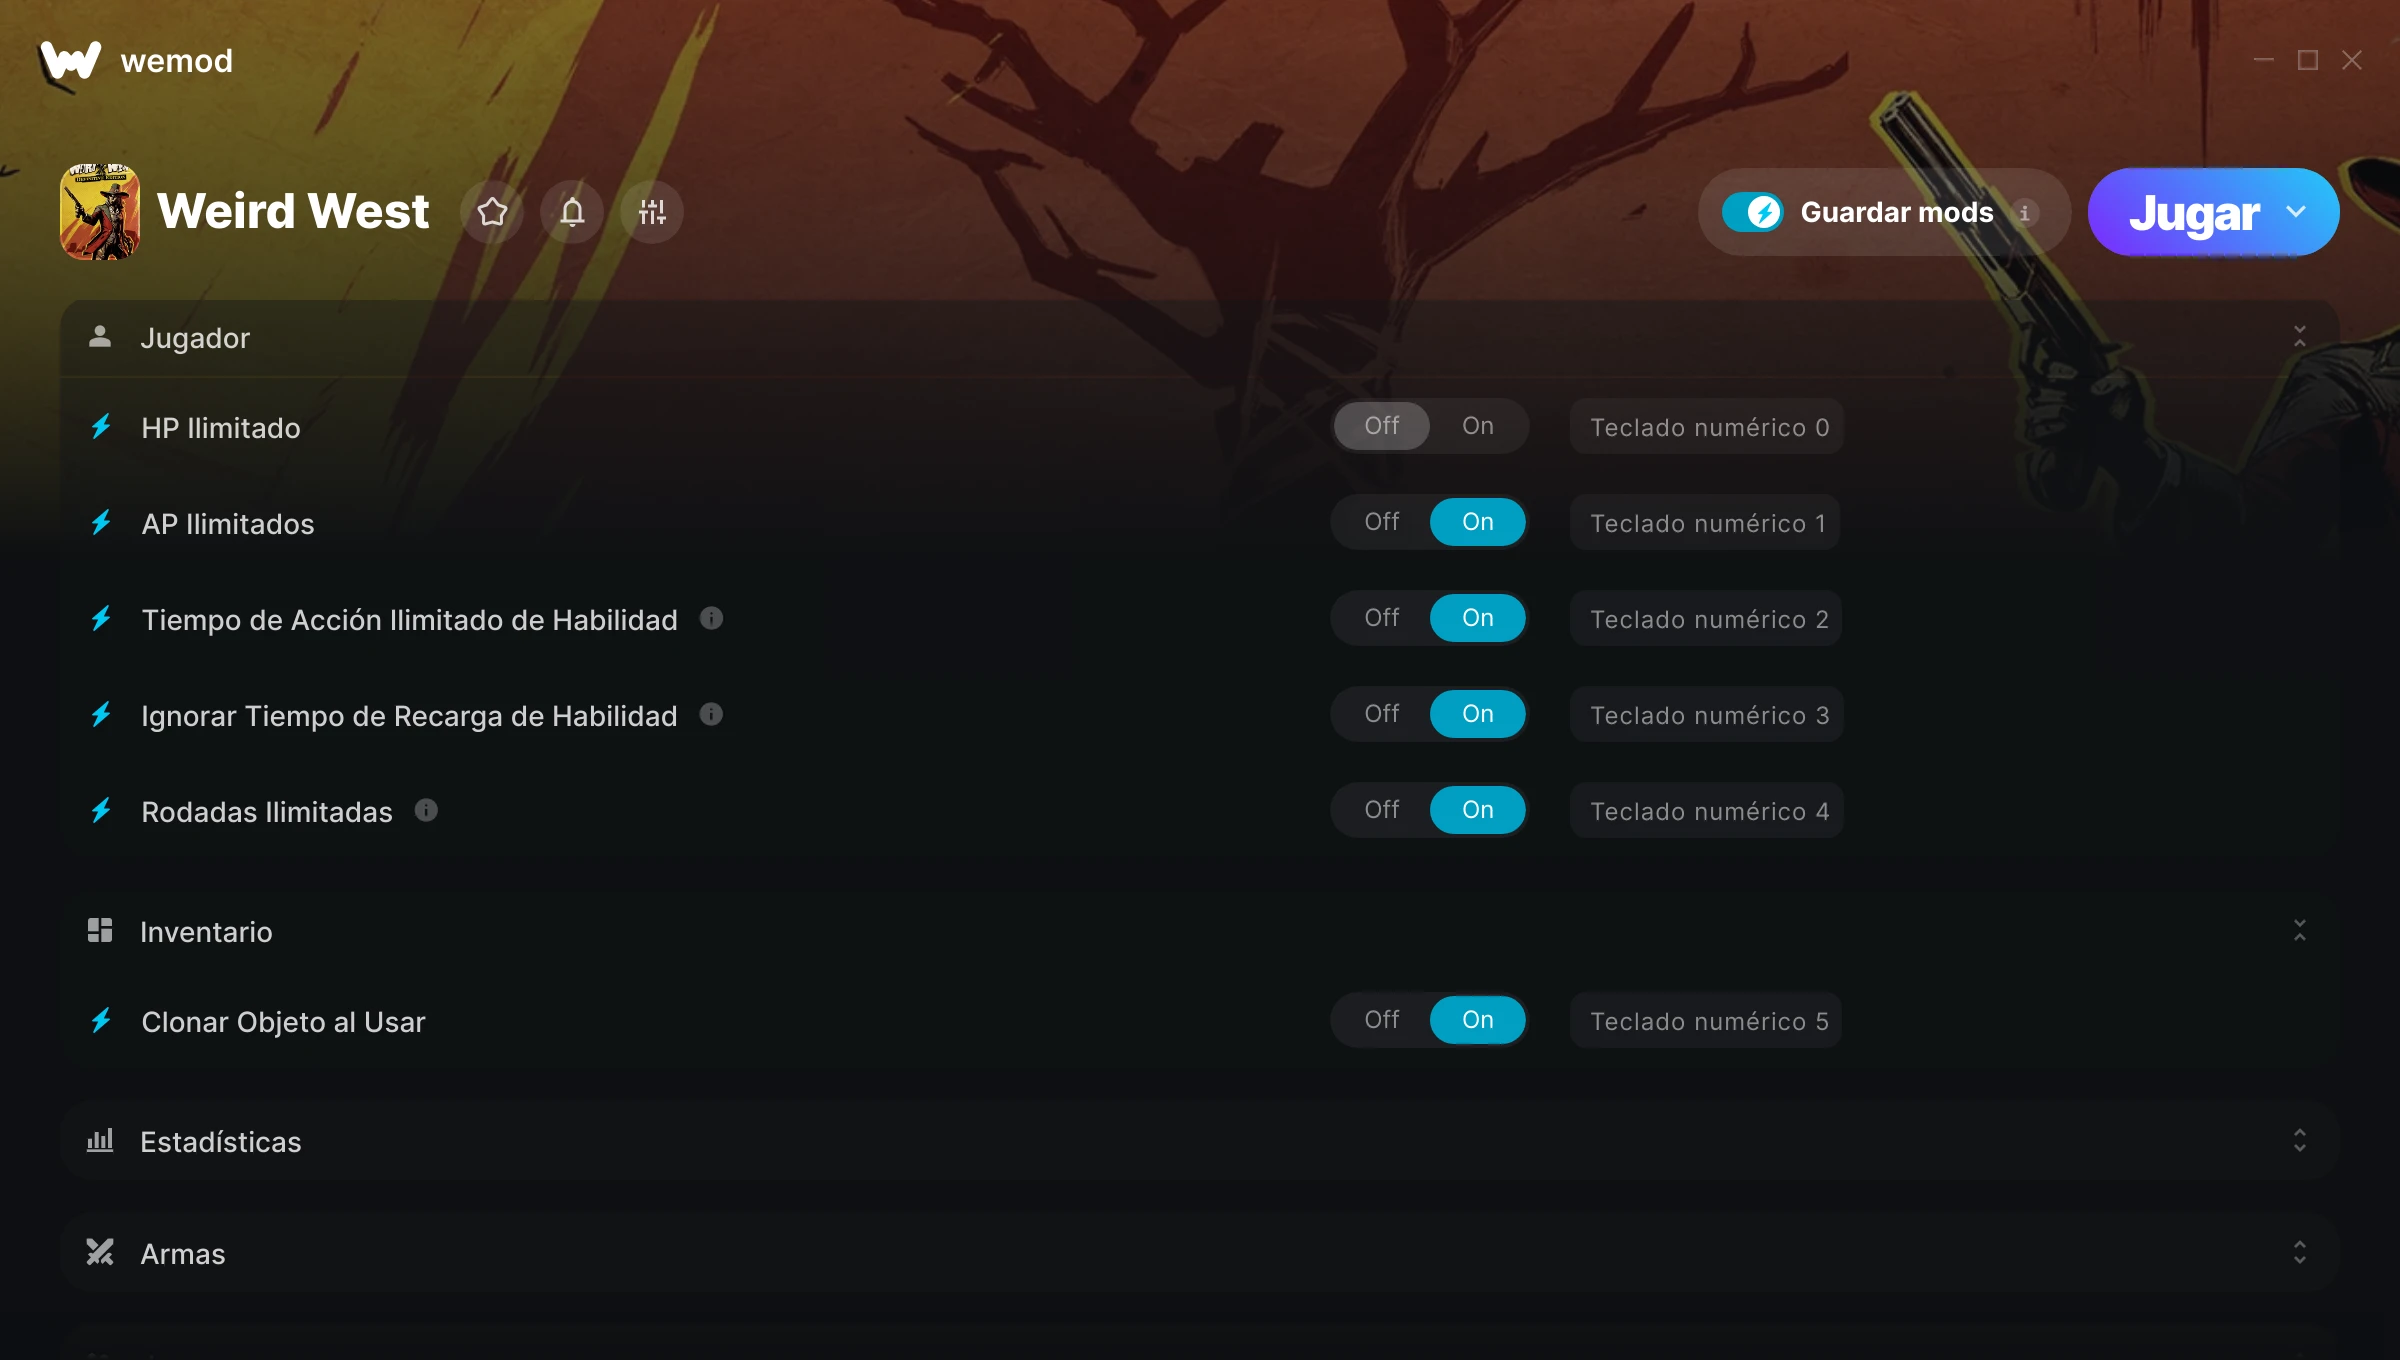Image resolution: width=2400 pixels, height=1360 pixels.
Task: Favorite Weird West with the star icon
Action: click(492, 212)
